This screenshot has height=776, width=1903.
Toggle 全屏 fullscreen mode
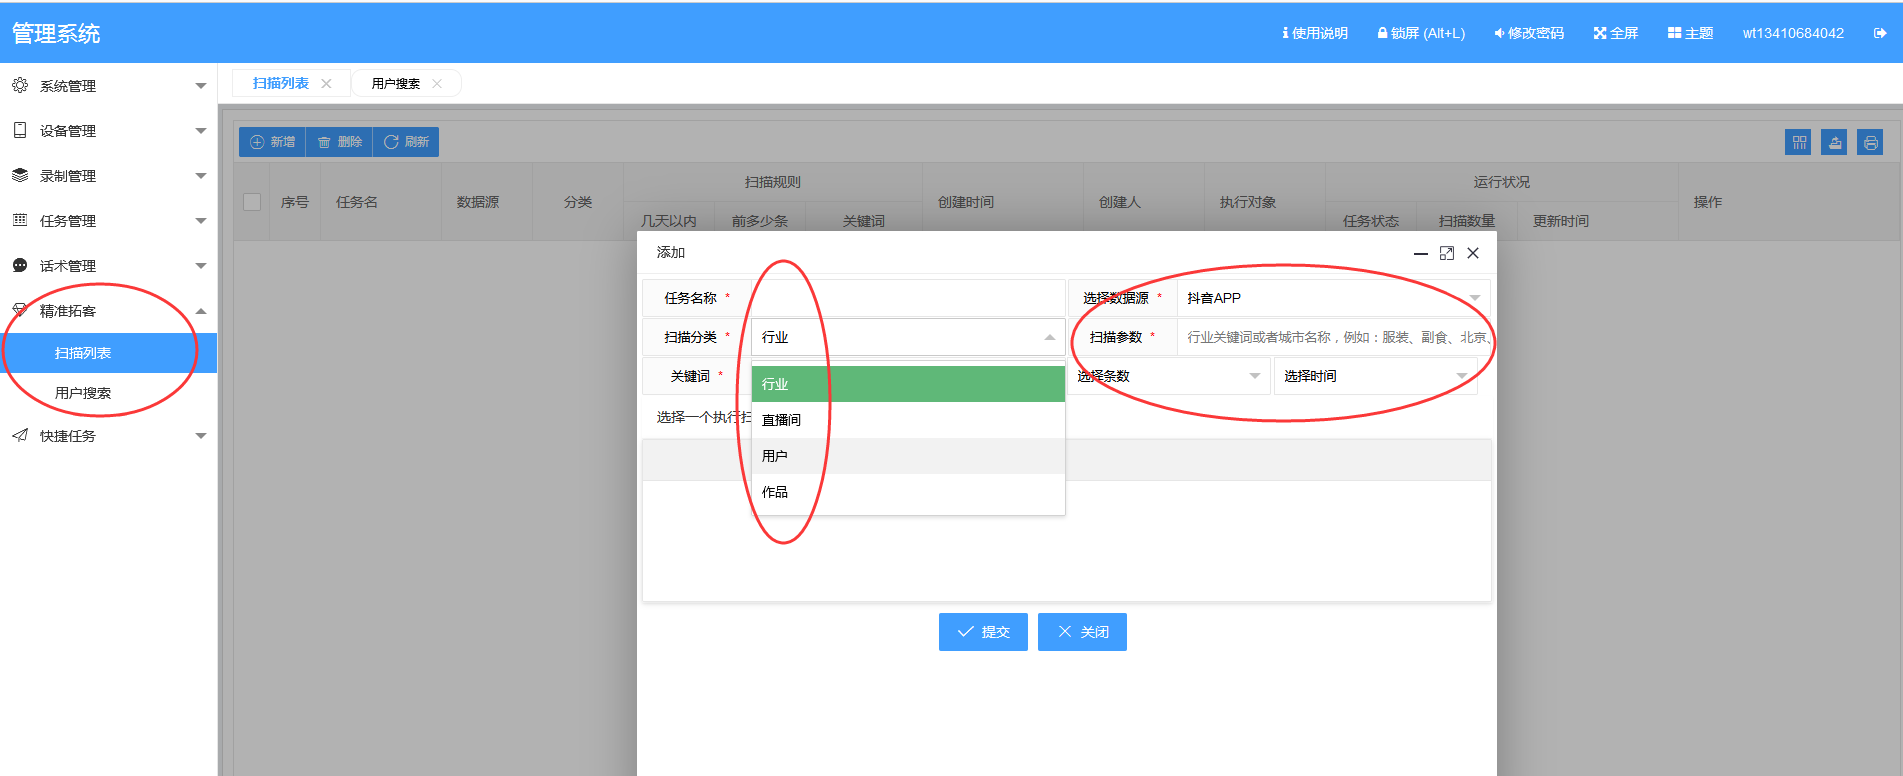pyautogui.click(x=1616, y=33)
